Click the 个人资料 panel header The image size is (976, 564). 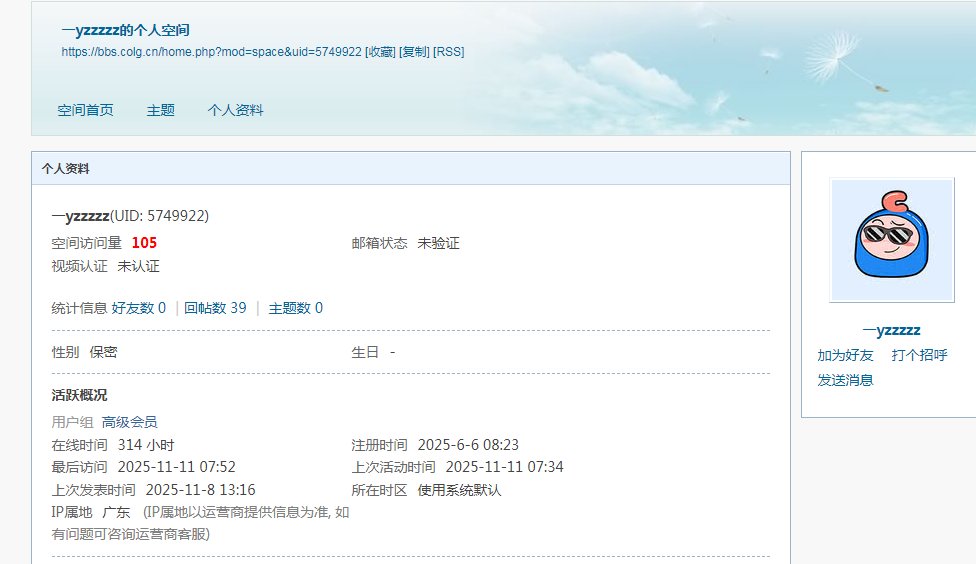click(x=411, y=168)
